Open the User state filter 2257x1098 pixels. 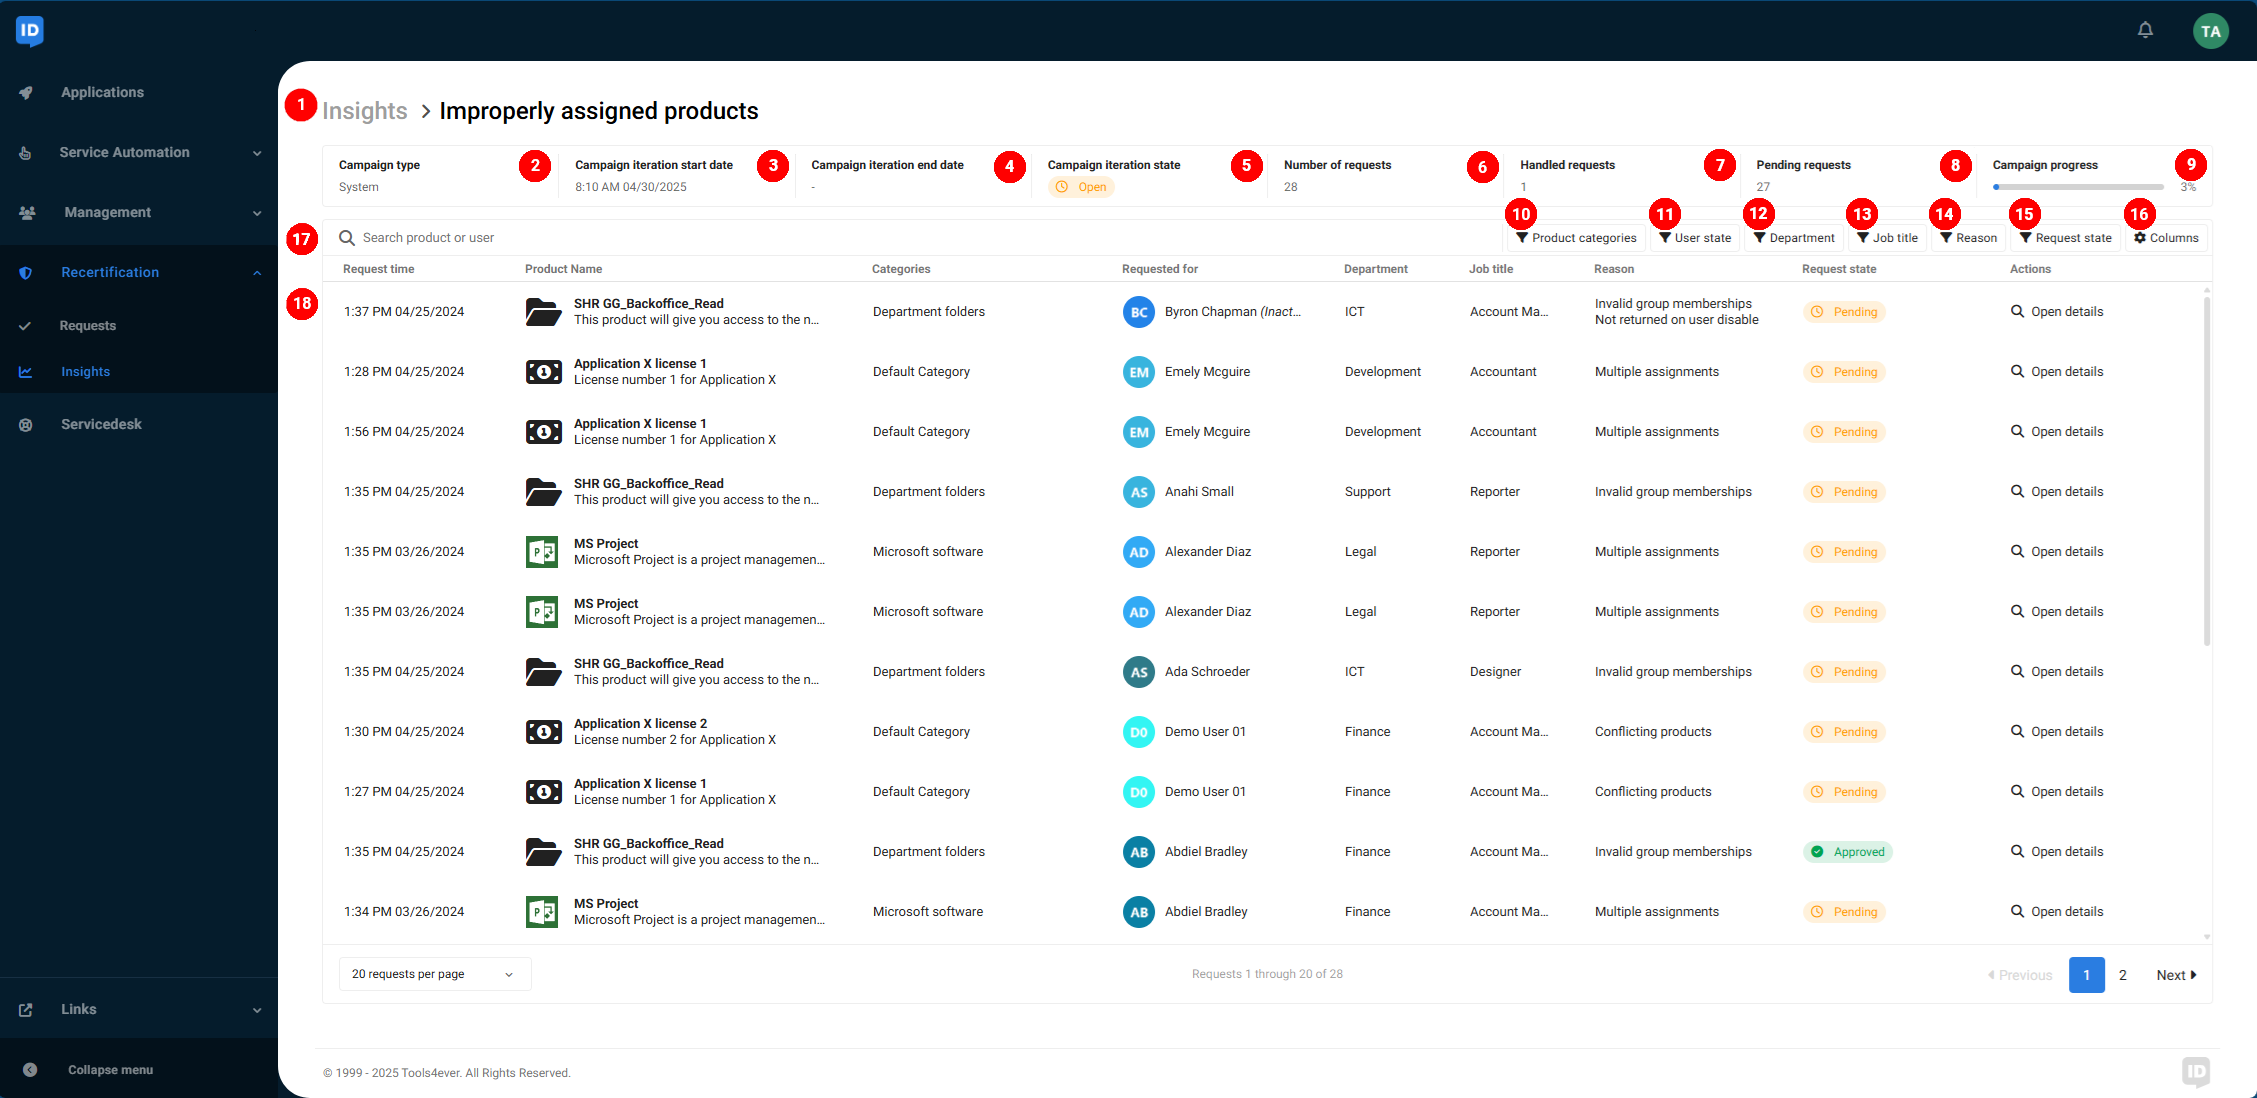tap(1694, 238)
